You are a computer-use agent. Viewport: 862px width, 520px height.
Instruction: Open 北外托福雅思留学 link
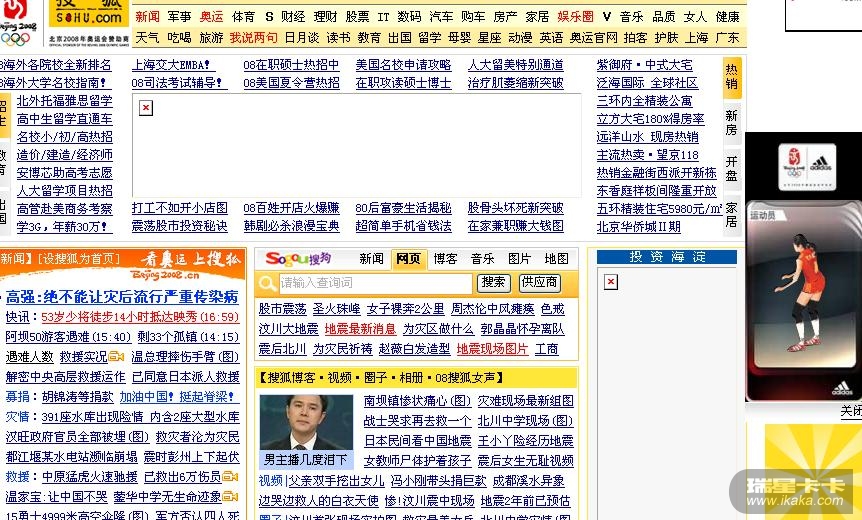point(64,101)
